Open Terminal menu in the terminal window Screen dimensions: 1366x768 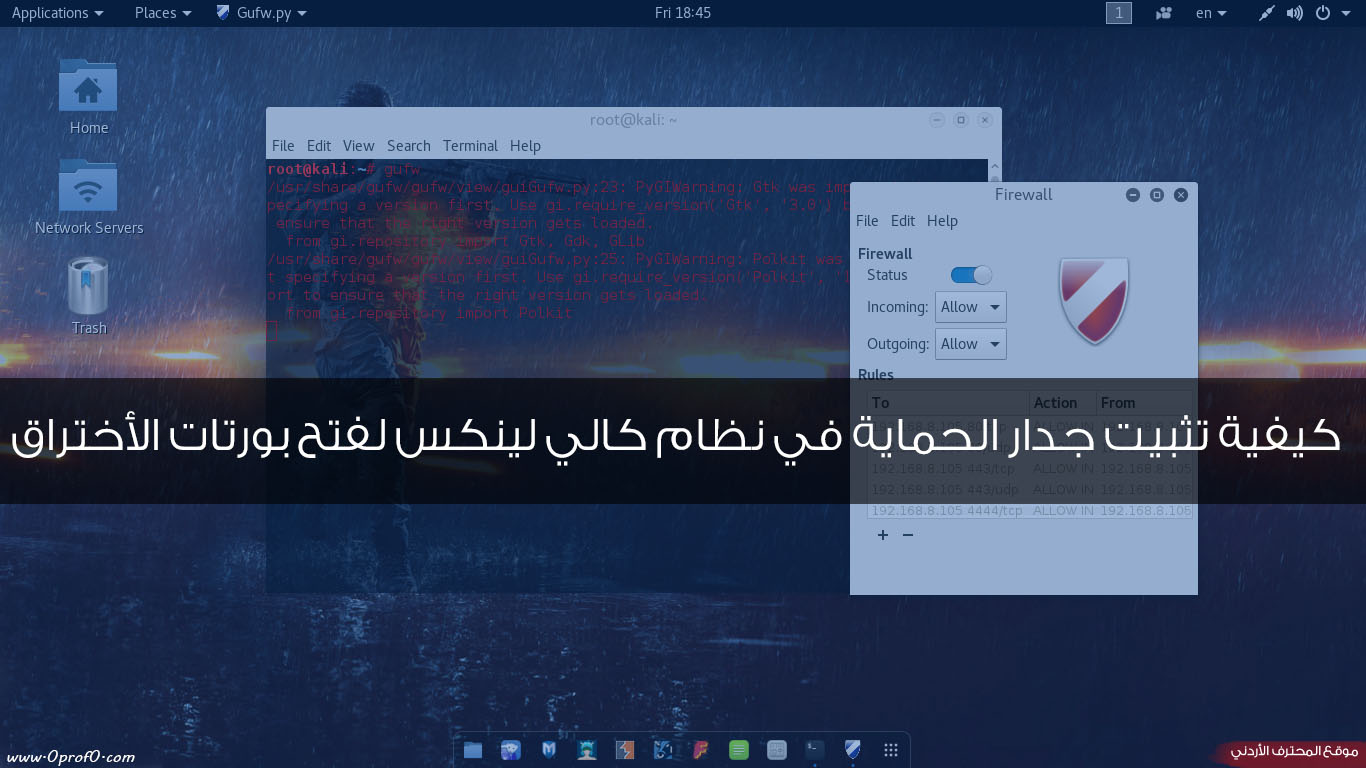pos(470,146)
